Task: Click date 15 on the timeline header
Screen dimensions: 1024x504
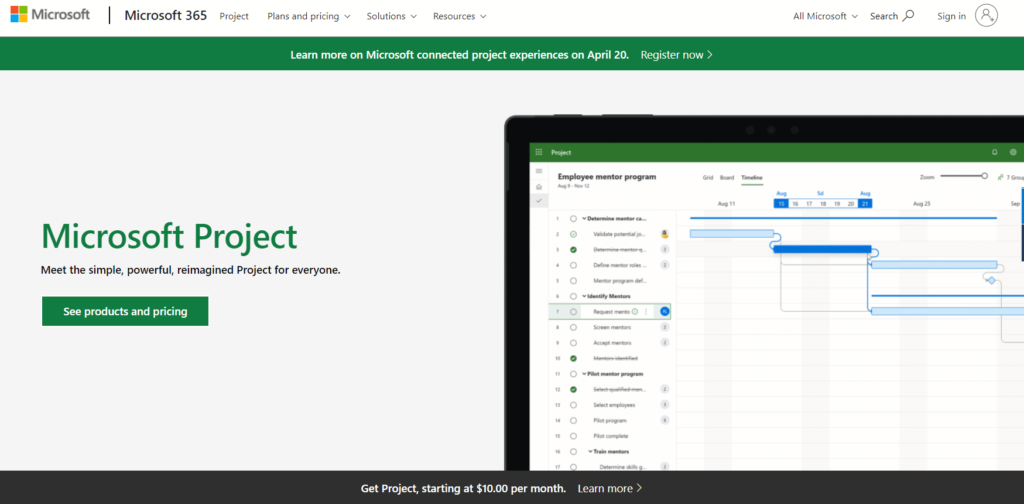Action: pyautogui.click(x=781, y=204)
